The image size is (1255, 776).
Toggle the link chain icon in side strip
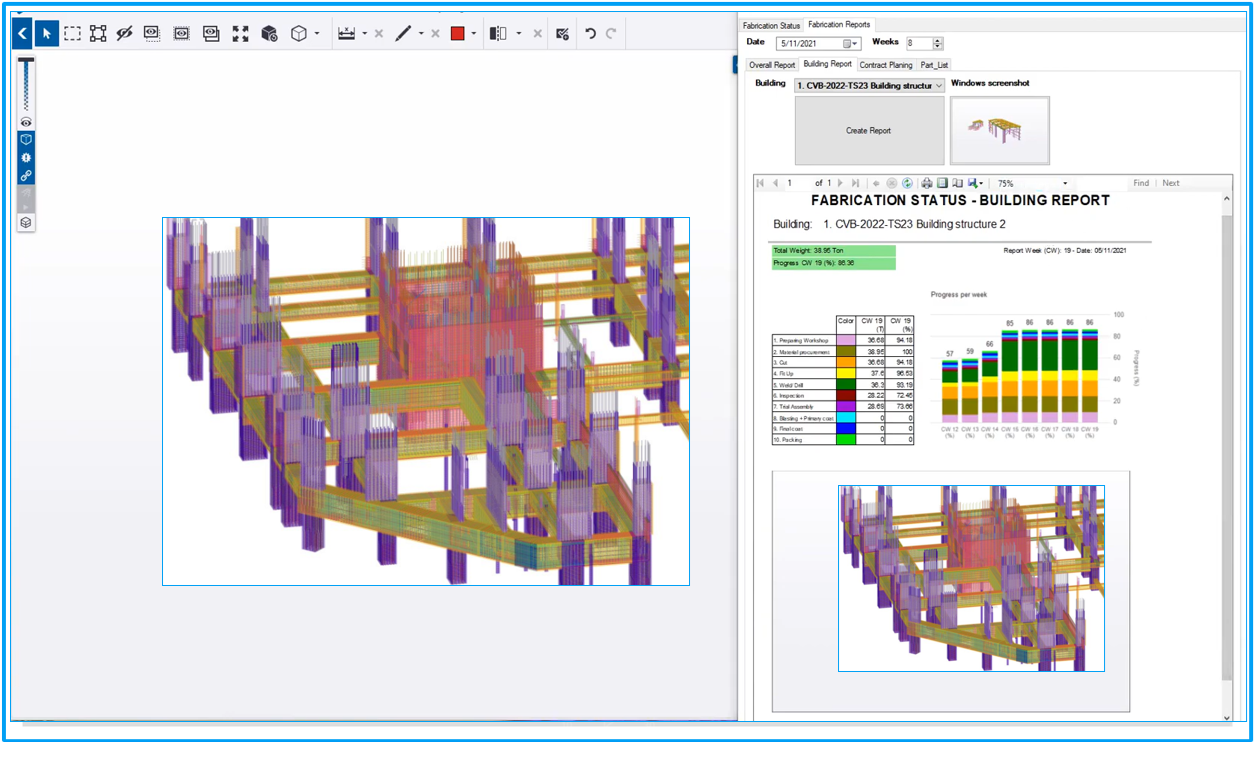point(26,176)
